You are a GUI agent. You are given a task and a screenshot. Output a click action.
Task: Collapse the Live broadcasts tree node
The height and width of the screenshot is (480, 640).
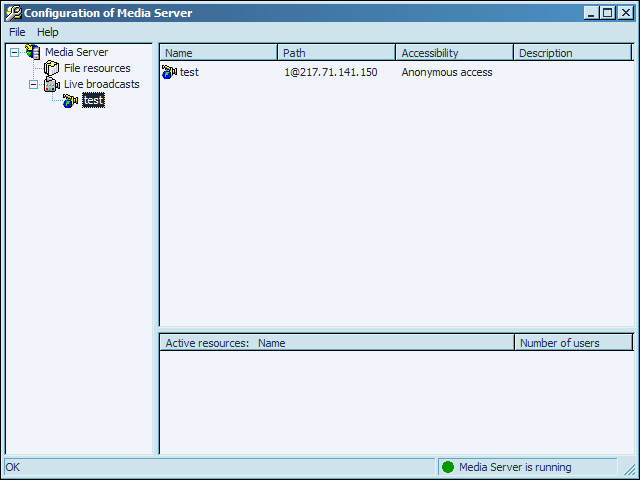coord(33,84)
